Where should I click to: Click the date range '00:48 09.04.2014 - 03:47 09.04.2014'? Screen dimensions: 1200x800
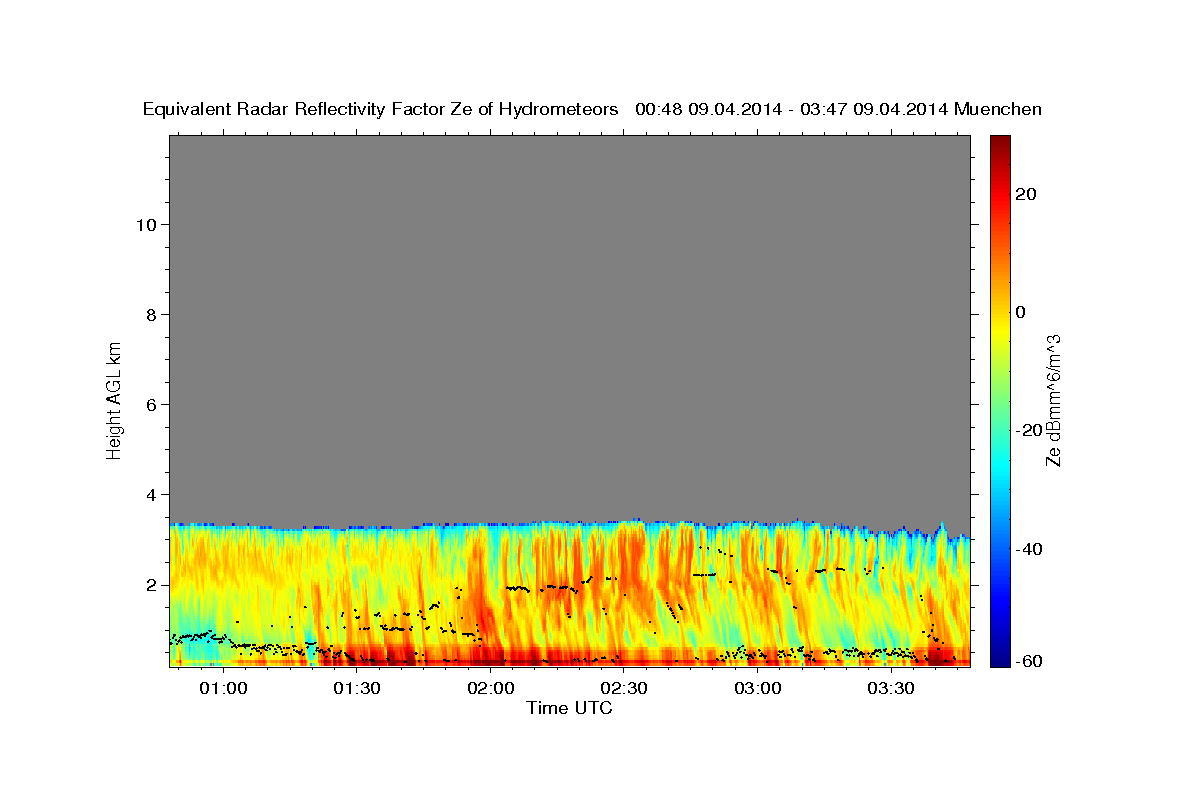tap(791, 110)
